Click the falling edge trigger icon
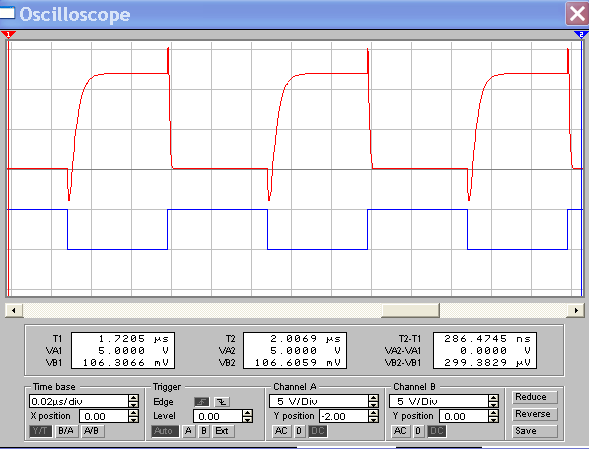This screenshot has height=450, width=589. tap(222, 402)
